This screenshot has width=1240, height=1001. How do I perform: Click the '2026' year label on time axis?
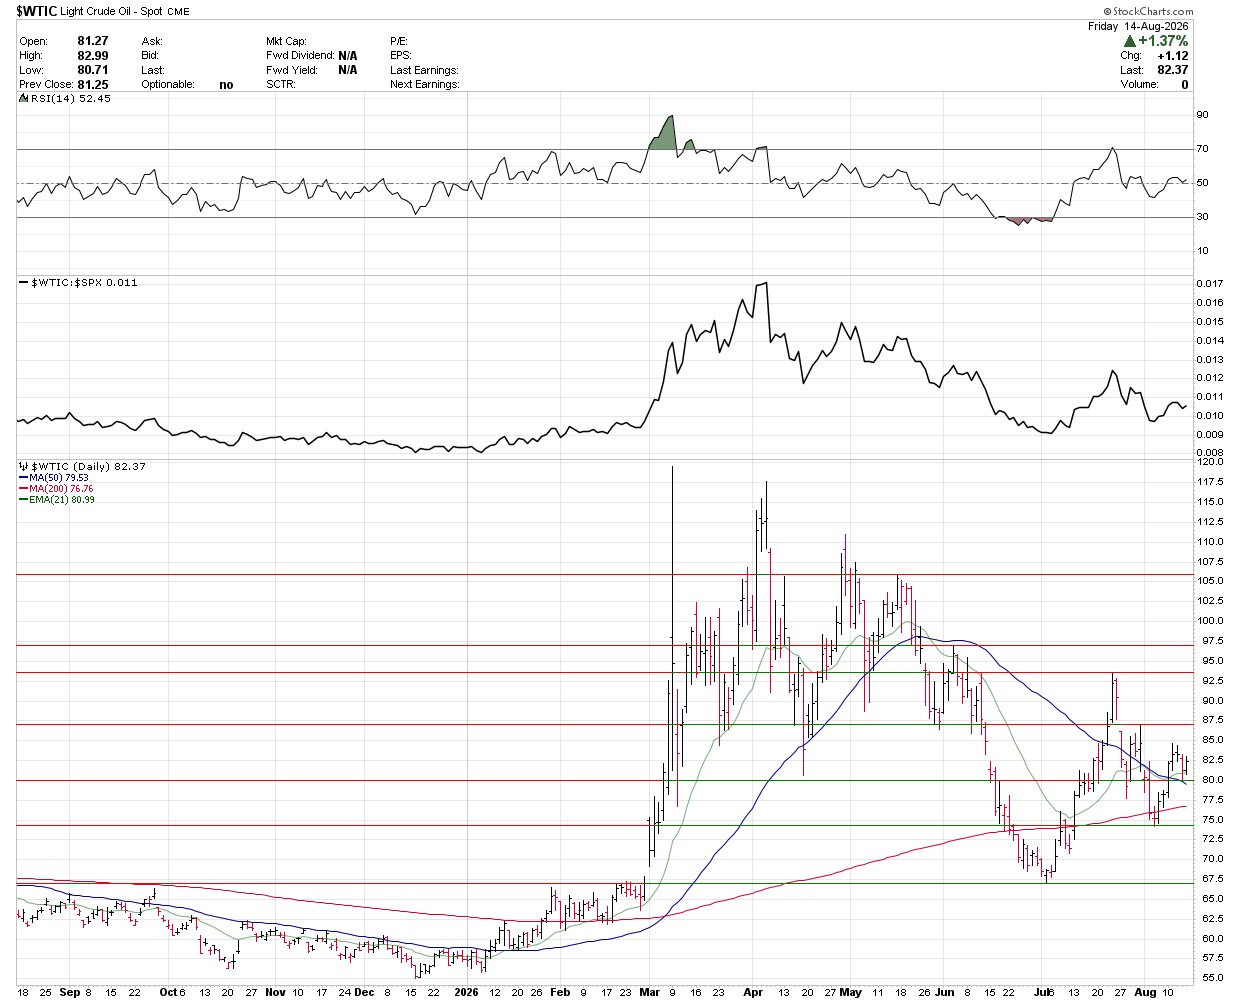click(x=466, y=993)
